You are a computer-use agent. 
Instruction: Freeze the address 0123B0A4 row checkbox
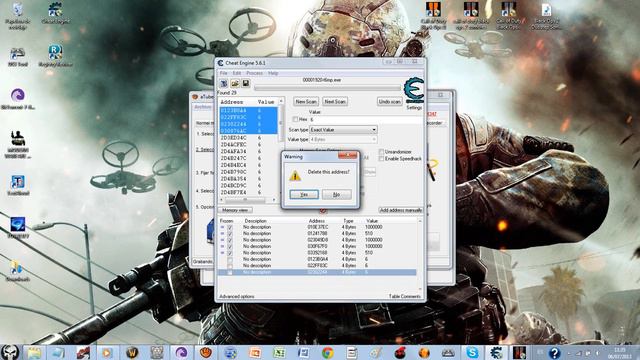pyautogui.click(x=230, y=259)
